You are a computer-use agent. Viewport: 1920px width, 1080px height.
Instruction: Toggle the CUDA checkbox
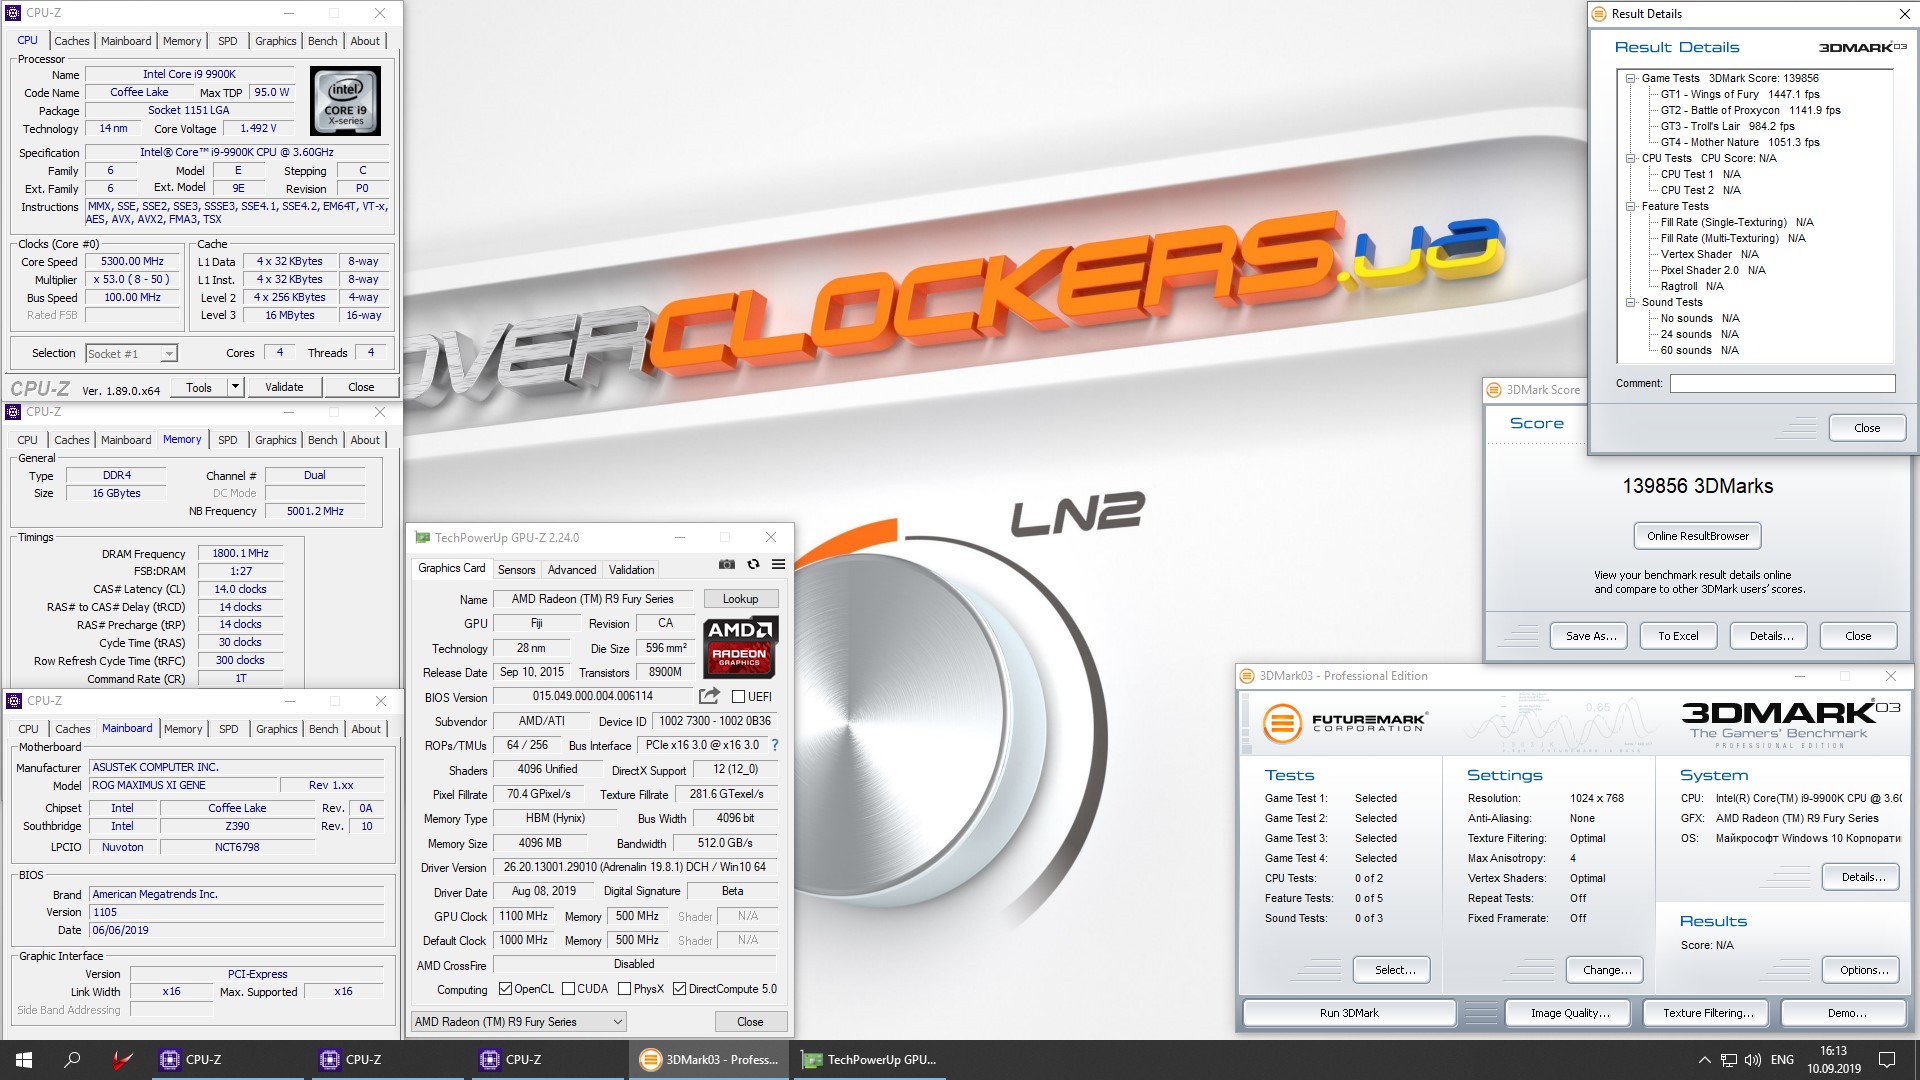tap(568, 989)
